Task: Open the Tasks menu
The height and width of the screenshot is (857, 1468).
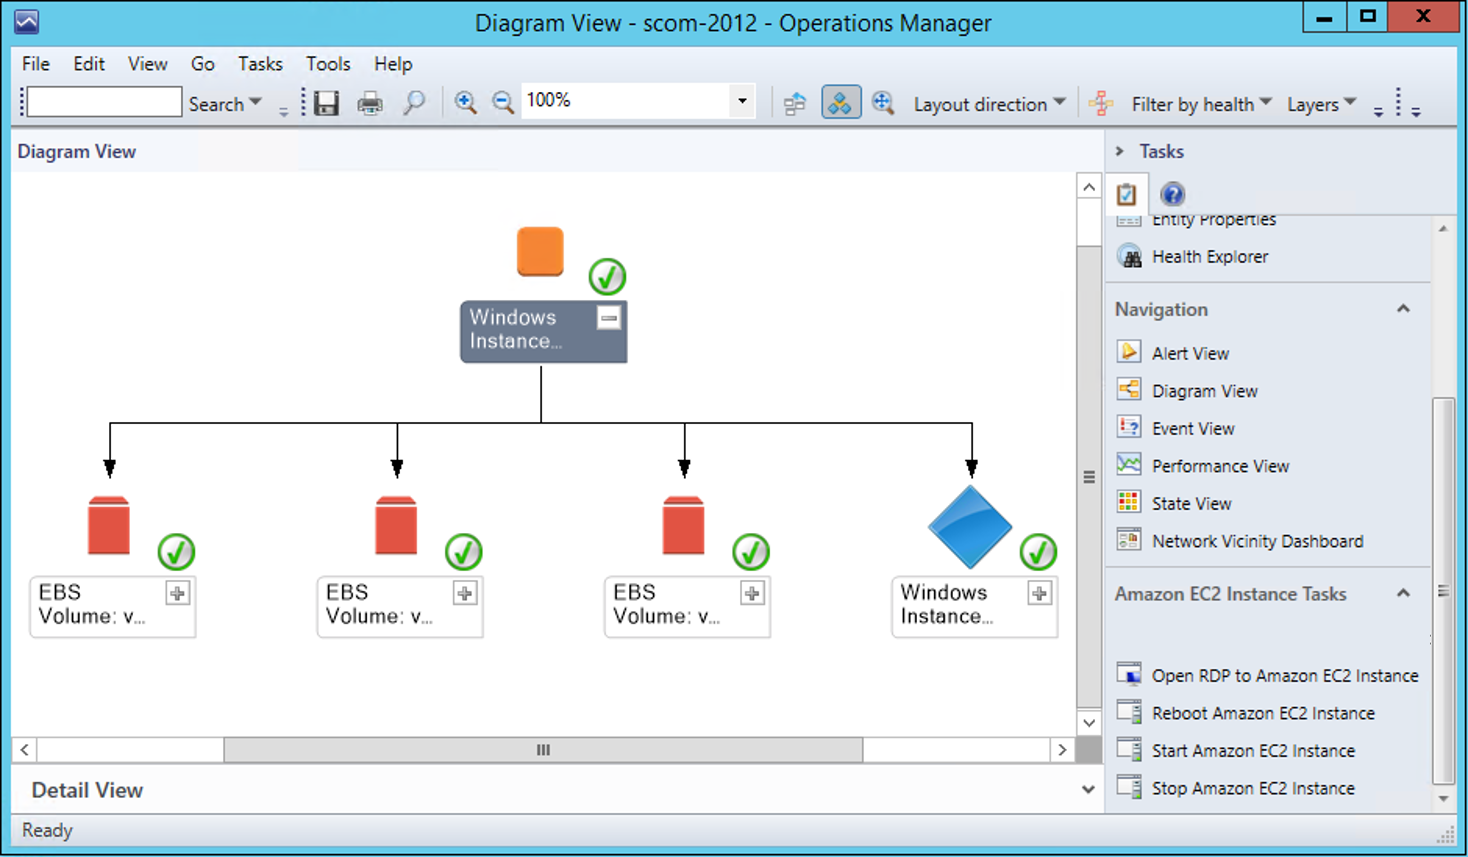Action: [x=260, y=64]
